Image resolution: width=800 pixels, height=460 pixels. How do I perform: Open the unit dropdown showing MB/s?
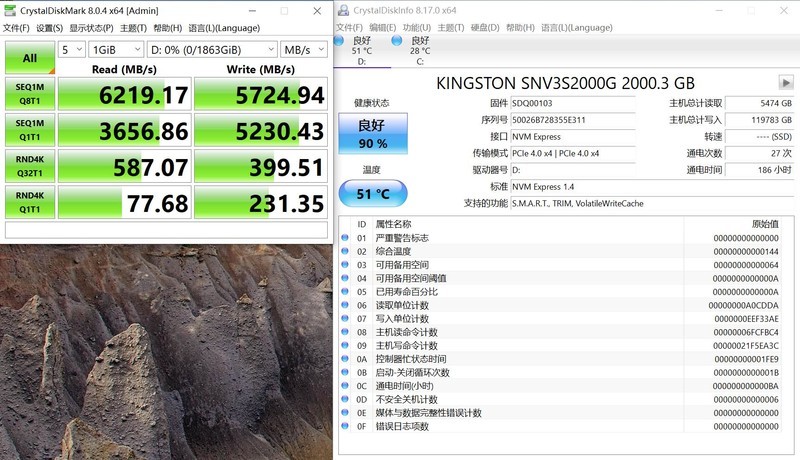[304, 49]
